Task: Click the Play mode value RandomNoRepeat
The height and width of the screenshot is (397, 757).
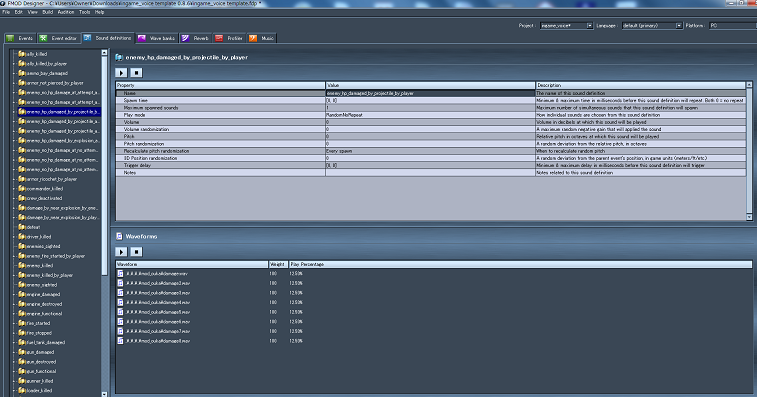Action: (x=345, y=115)
